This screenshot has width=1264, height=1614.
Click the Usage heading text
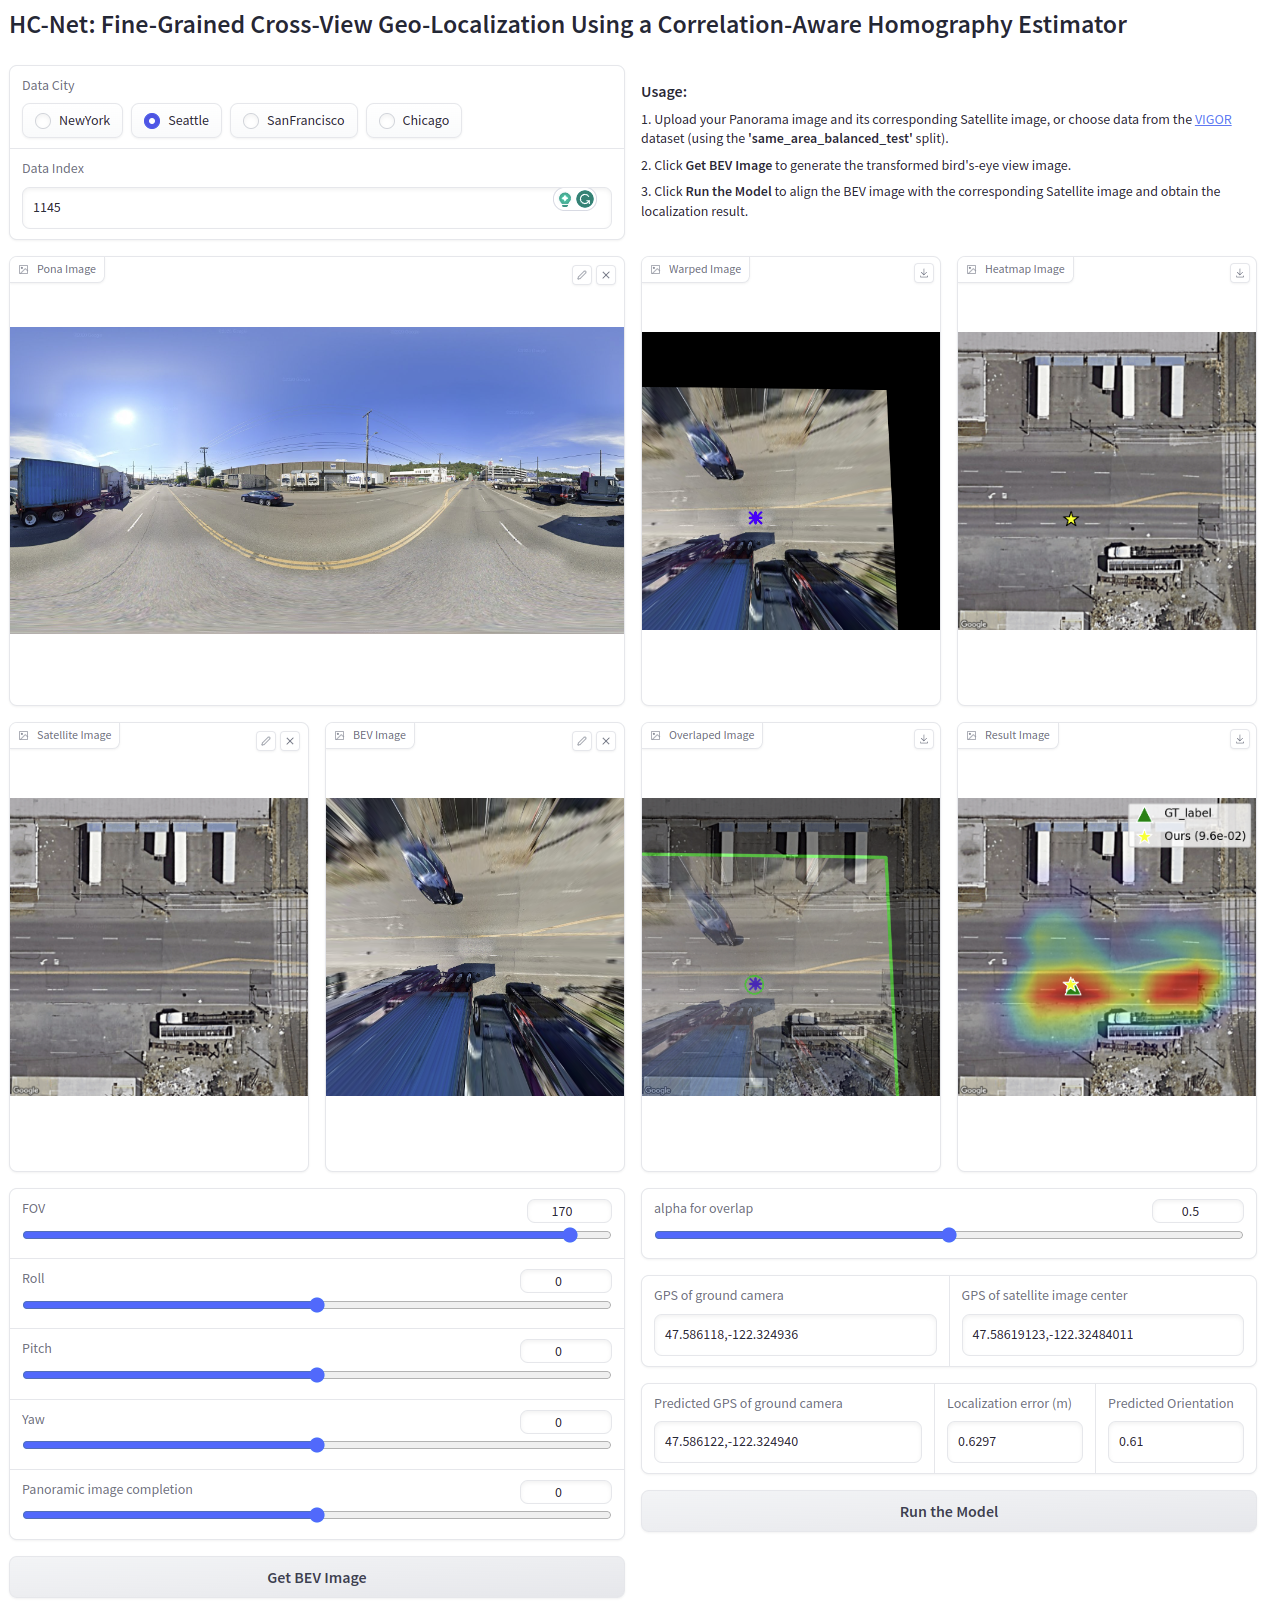point(664,92)
